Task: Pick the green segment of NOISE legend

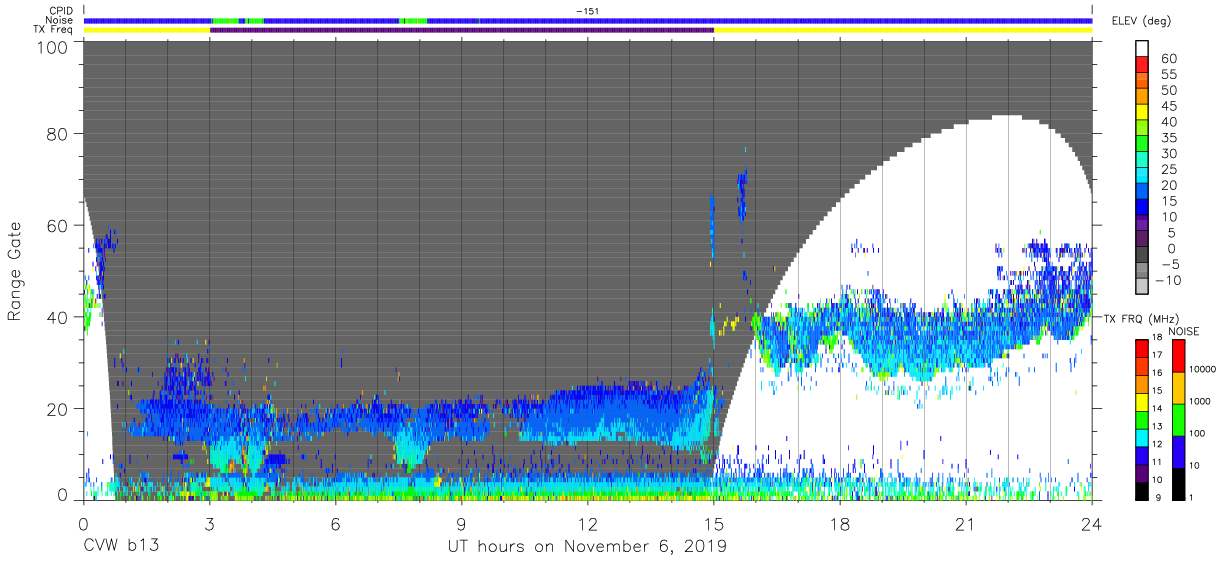Action: tap(1177, 420)
